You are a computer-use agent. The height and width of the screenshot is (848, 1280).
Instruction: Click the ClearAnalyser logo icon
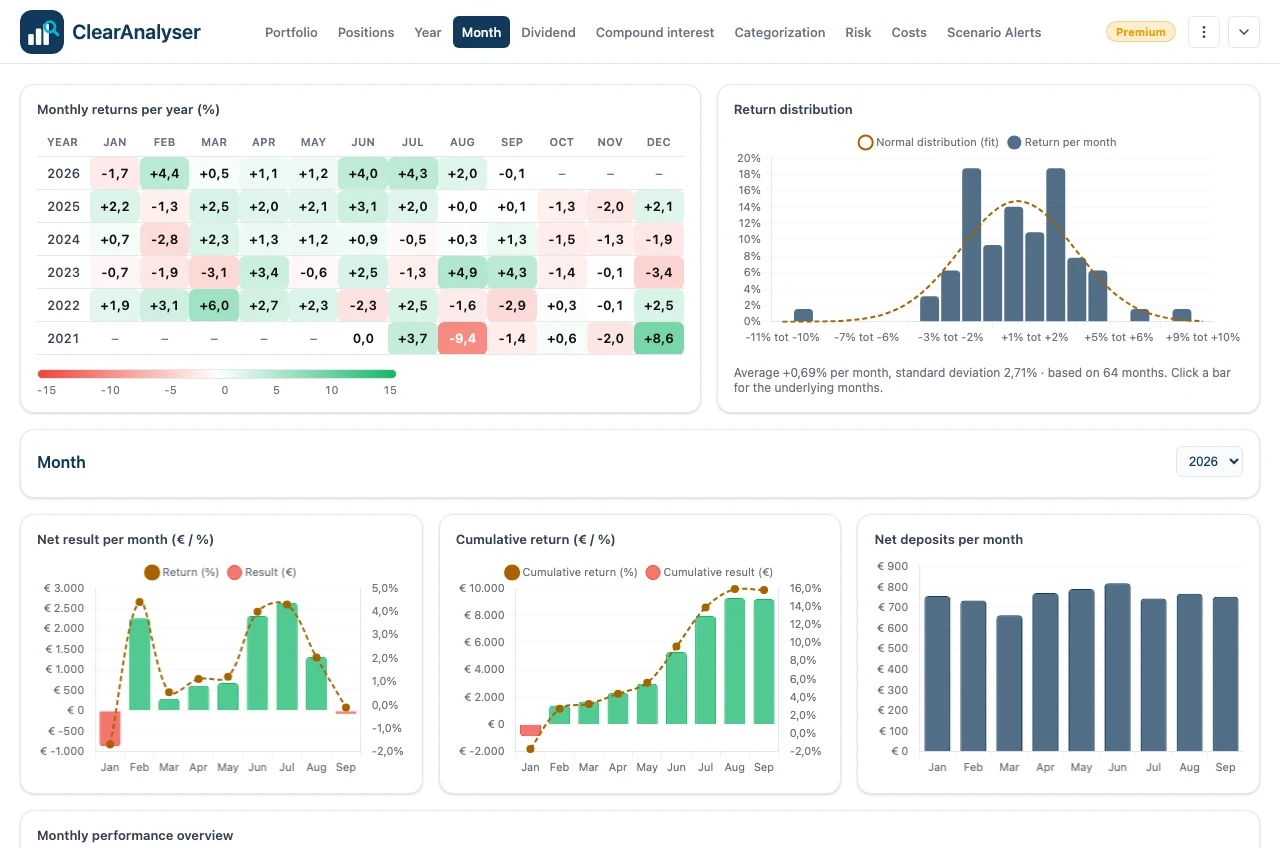coord(42,32)
